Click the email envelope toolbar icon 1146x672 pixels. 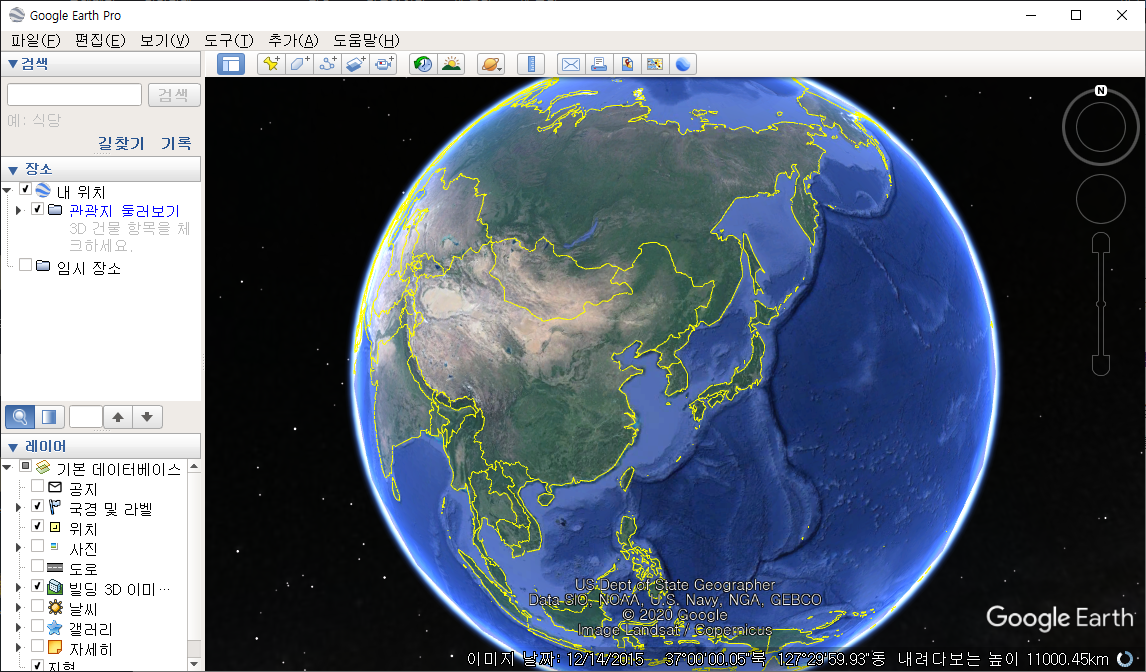pos(571,64)
